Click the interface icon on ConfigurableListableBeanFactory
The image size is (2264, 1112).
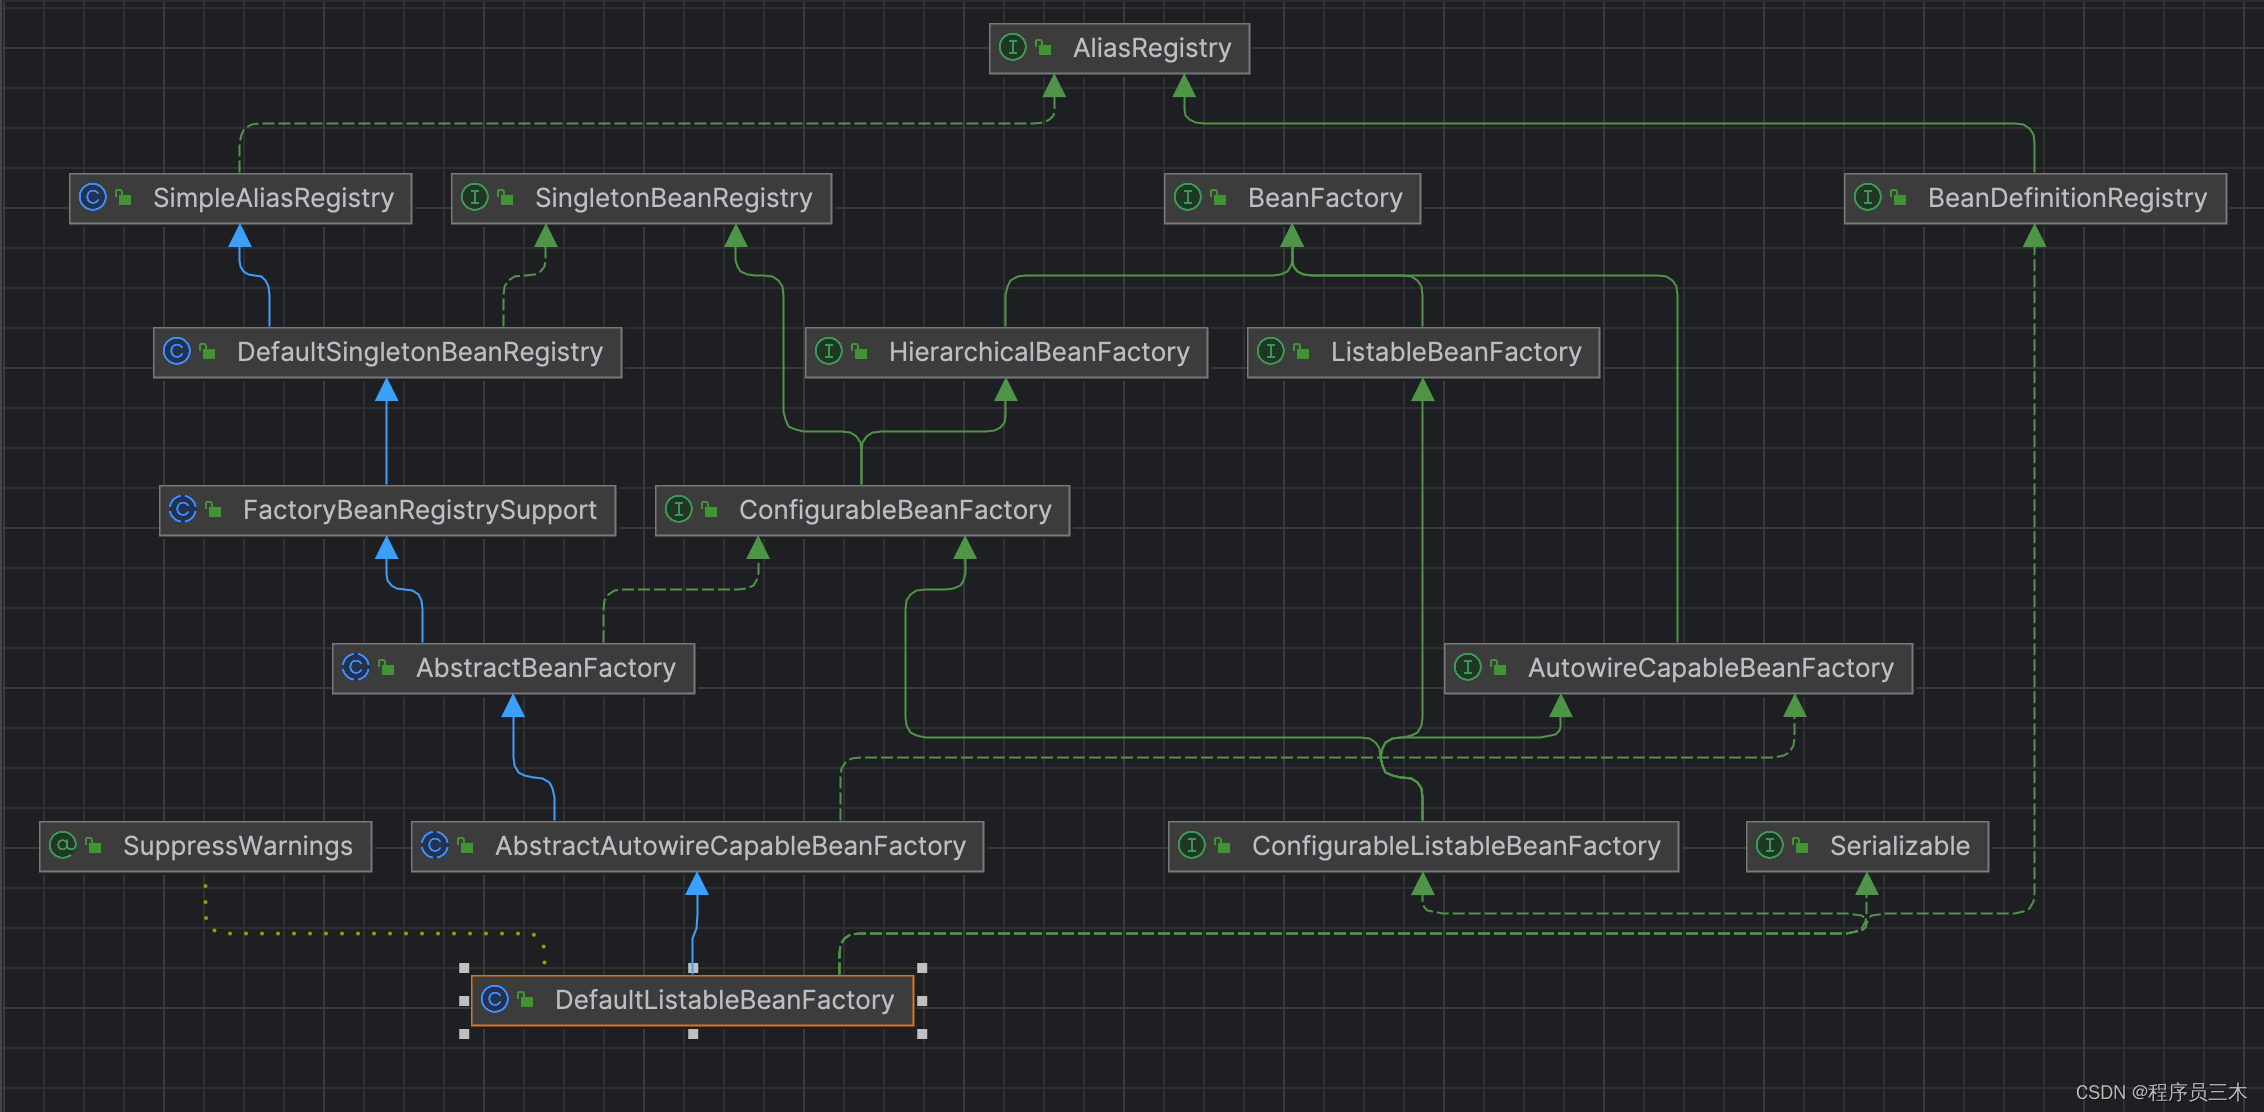pyautogui.click(x=1192, y=845)
